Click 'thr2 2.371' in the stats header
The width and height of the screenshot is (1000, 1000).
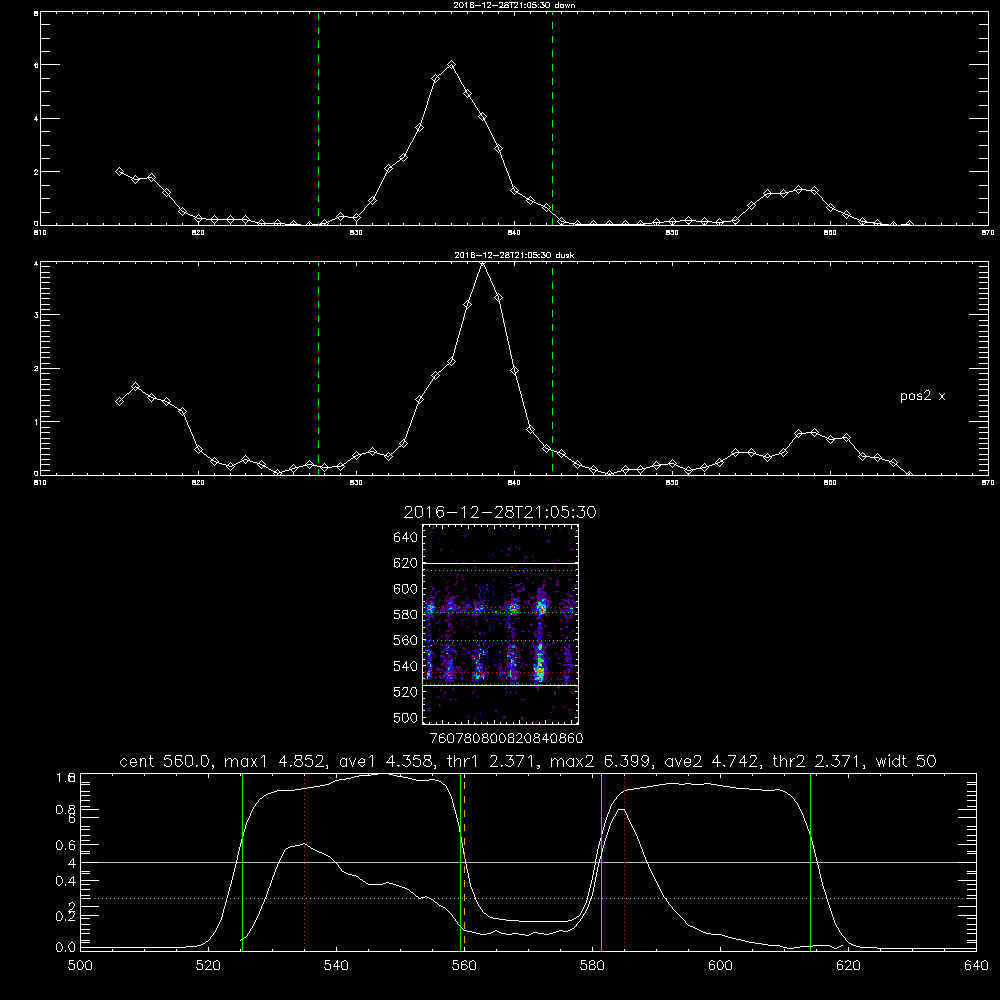818,761
